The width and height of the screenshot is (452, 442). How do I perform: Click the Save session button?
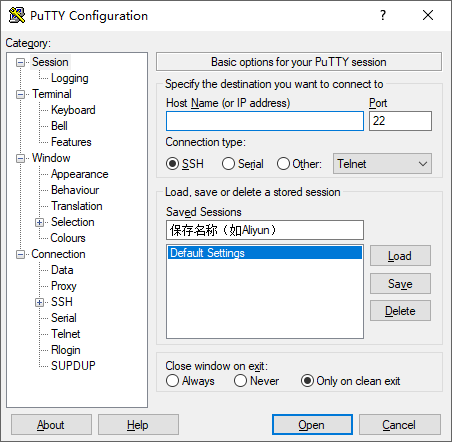[x=400, y=284]
